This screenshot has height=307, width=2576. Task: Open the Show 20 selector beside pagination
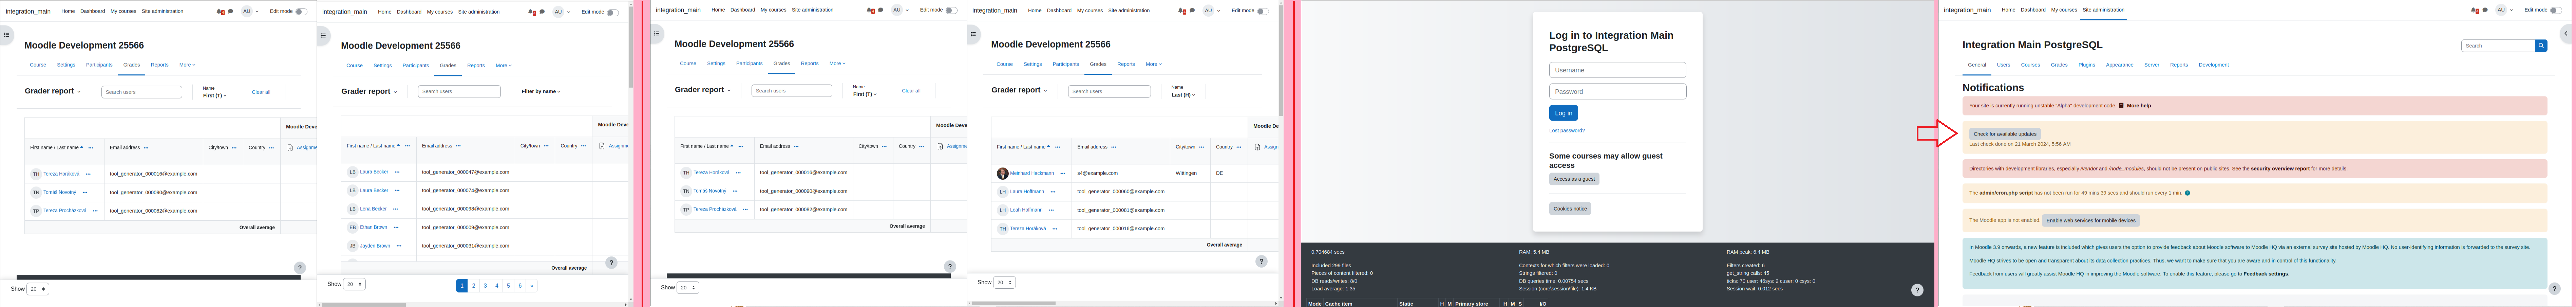354,284
